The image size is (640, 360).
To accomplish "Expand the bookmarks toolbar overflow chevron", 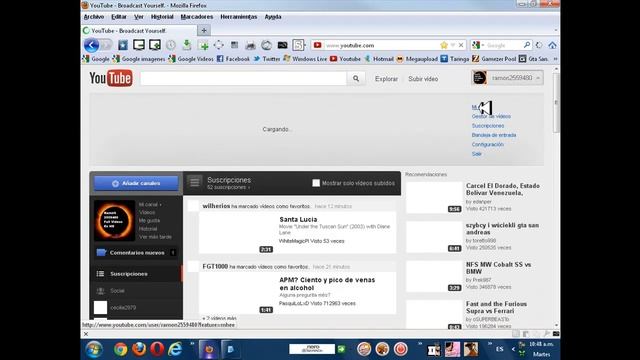I will [x=555, y=59].
